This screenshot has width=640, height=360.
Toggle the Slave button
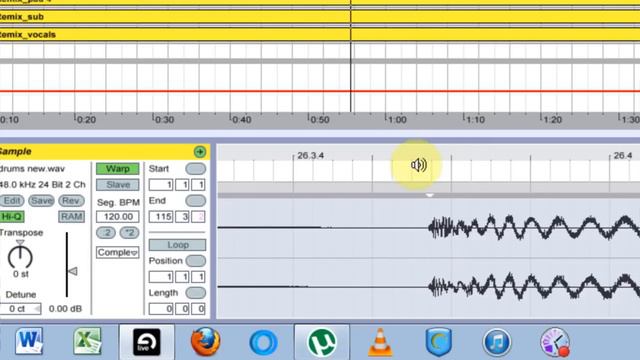point(118,185)
